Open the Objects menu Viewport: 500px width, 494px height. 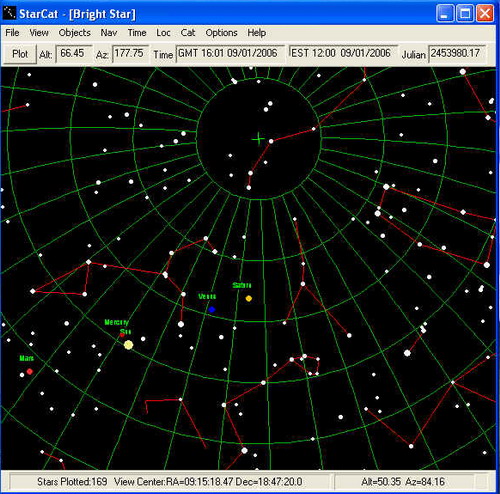74,33
